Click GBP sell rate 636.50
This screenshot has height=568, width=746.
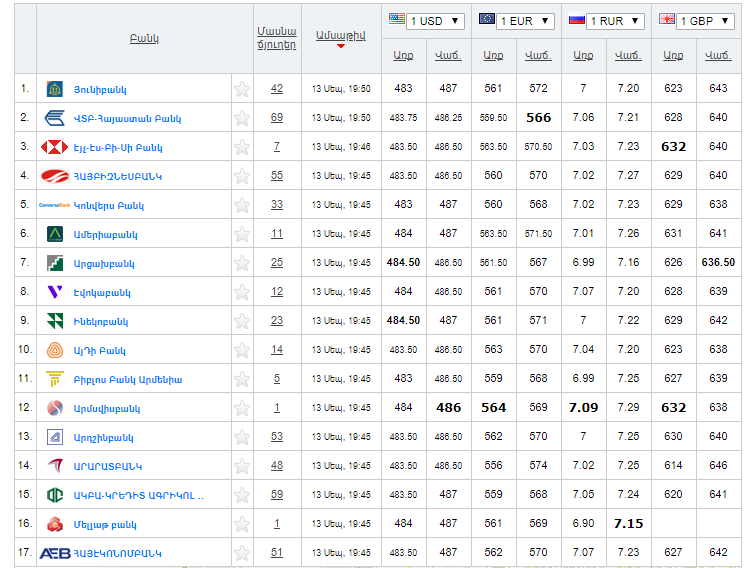tap(718, 262)
